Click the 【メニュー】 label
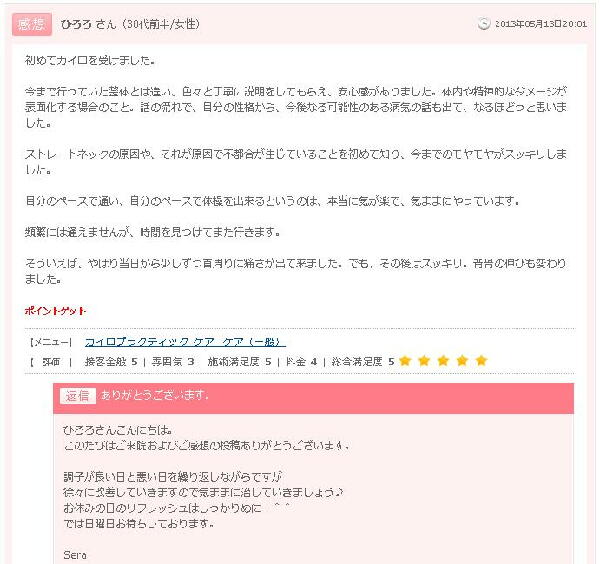The width and height of the screenshot is (600, 564). (x=50, y=342)
